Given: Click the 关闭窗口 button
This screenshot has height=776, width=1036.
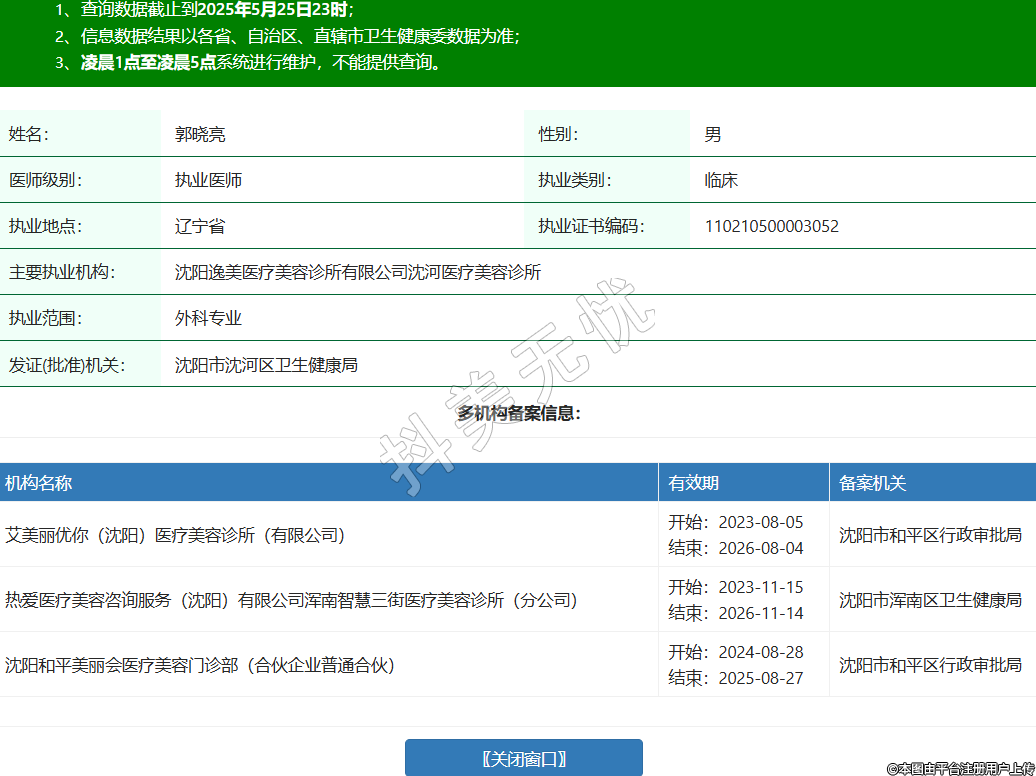Looking at the screenshot, I should pos(523,758).
